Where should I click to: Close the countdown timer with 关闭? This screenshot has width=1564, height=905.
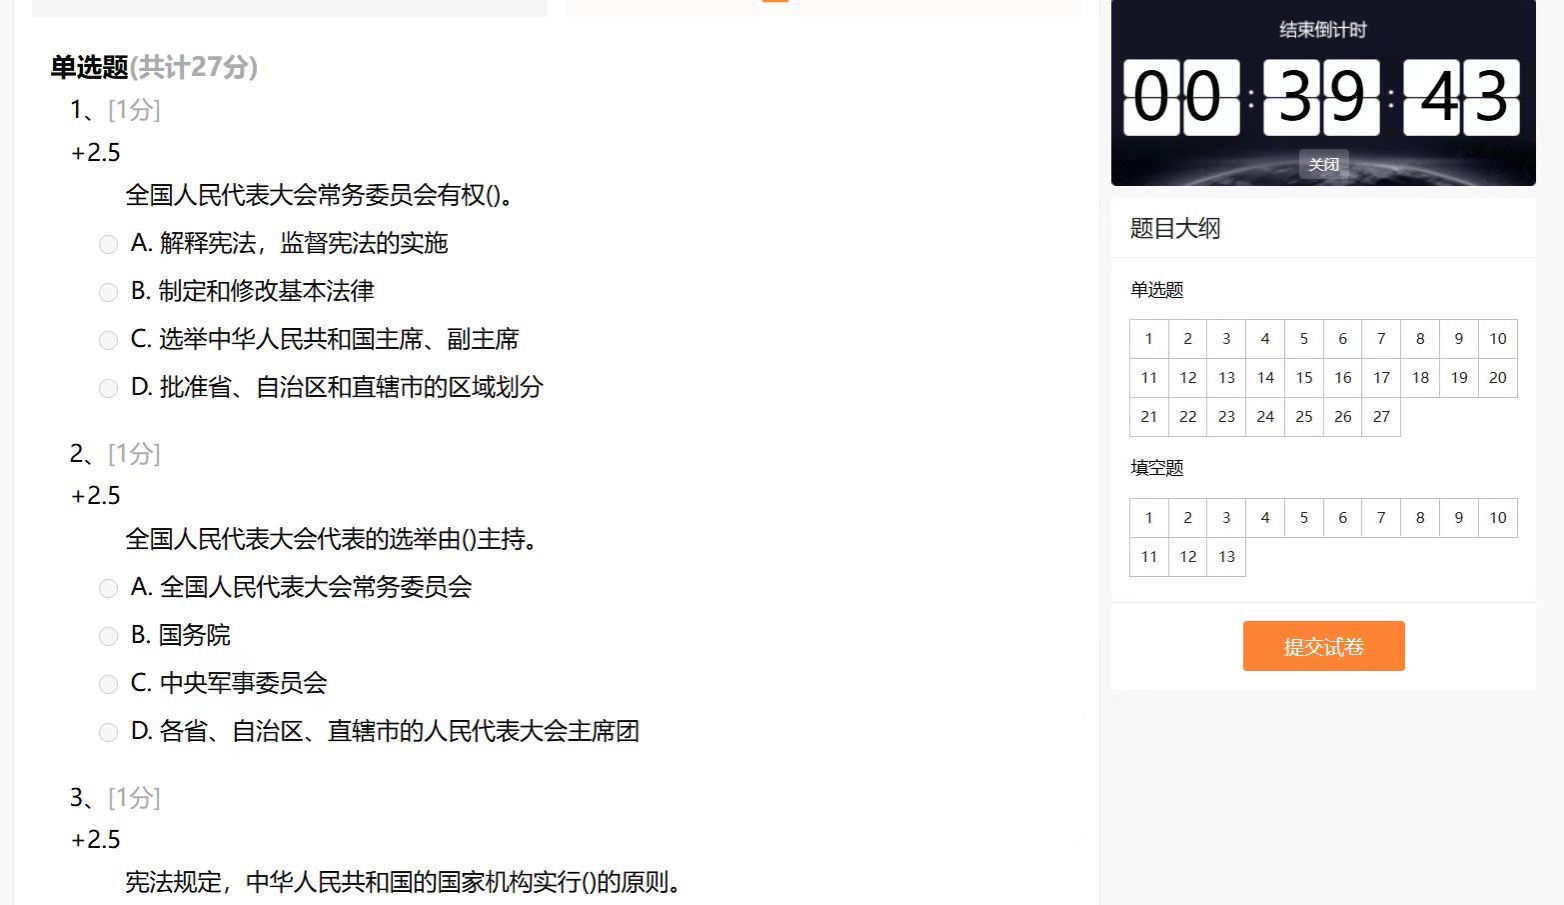(x=1323, y=164)
